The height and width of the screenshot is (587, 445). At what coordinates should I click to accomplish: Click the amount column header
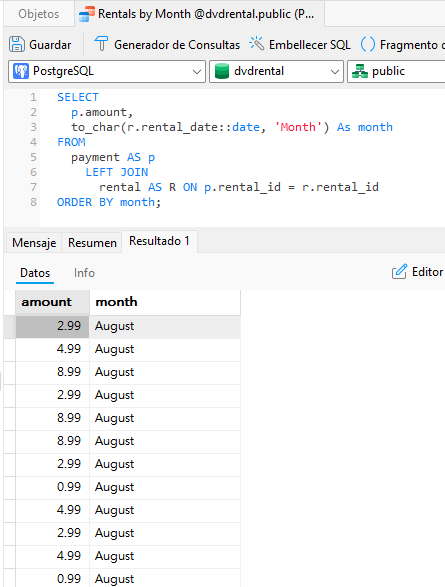coord(52,302)
